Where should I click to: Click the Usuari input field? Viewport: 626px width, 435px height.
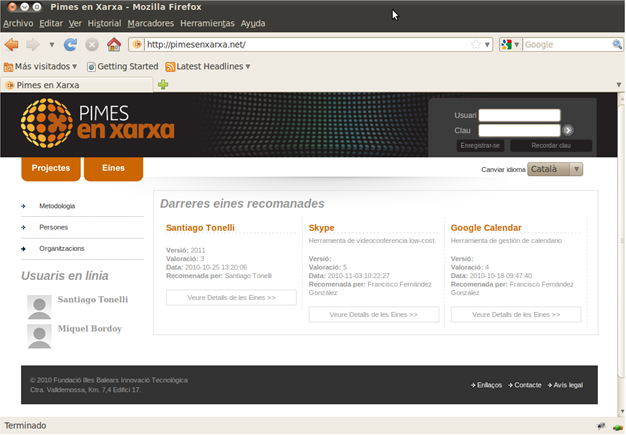point(519,115)
